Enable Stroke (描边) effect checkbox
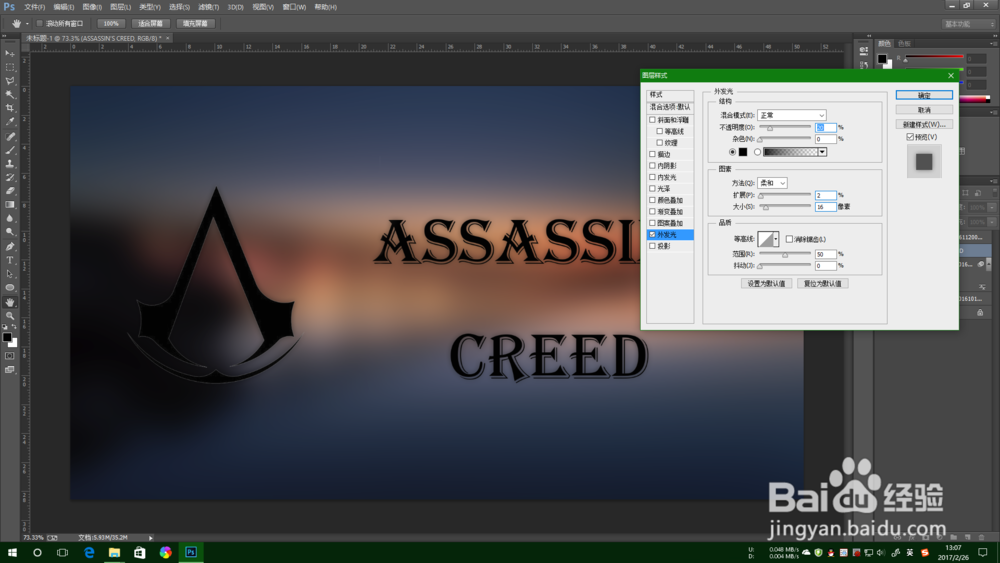Viewport: 1000px width, 563px height. click(x=652, y=154)
